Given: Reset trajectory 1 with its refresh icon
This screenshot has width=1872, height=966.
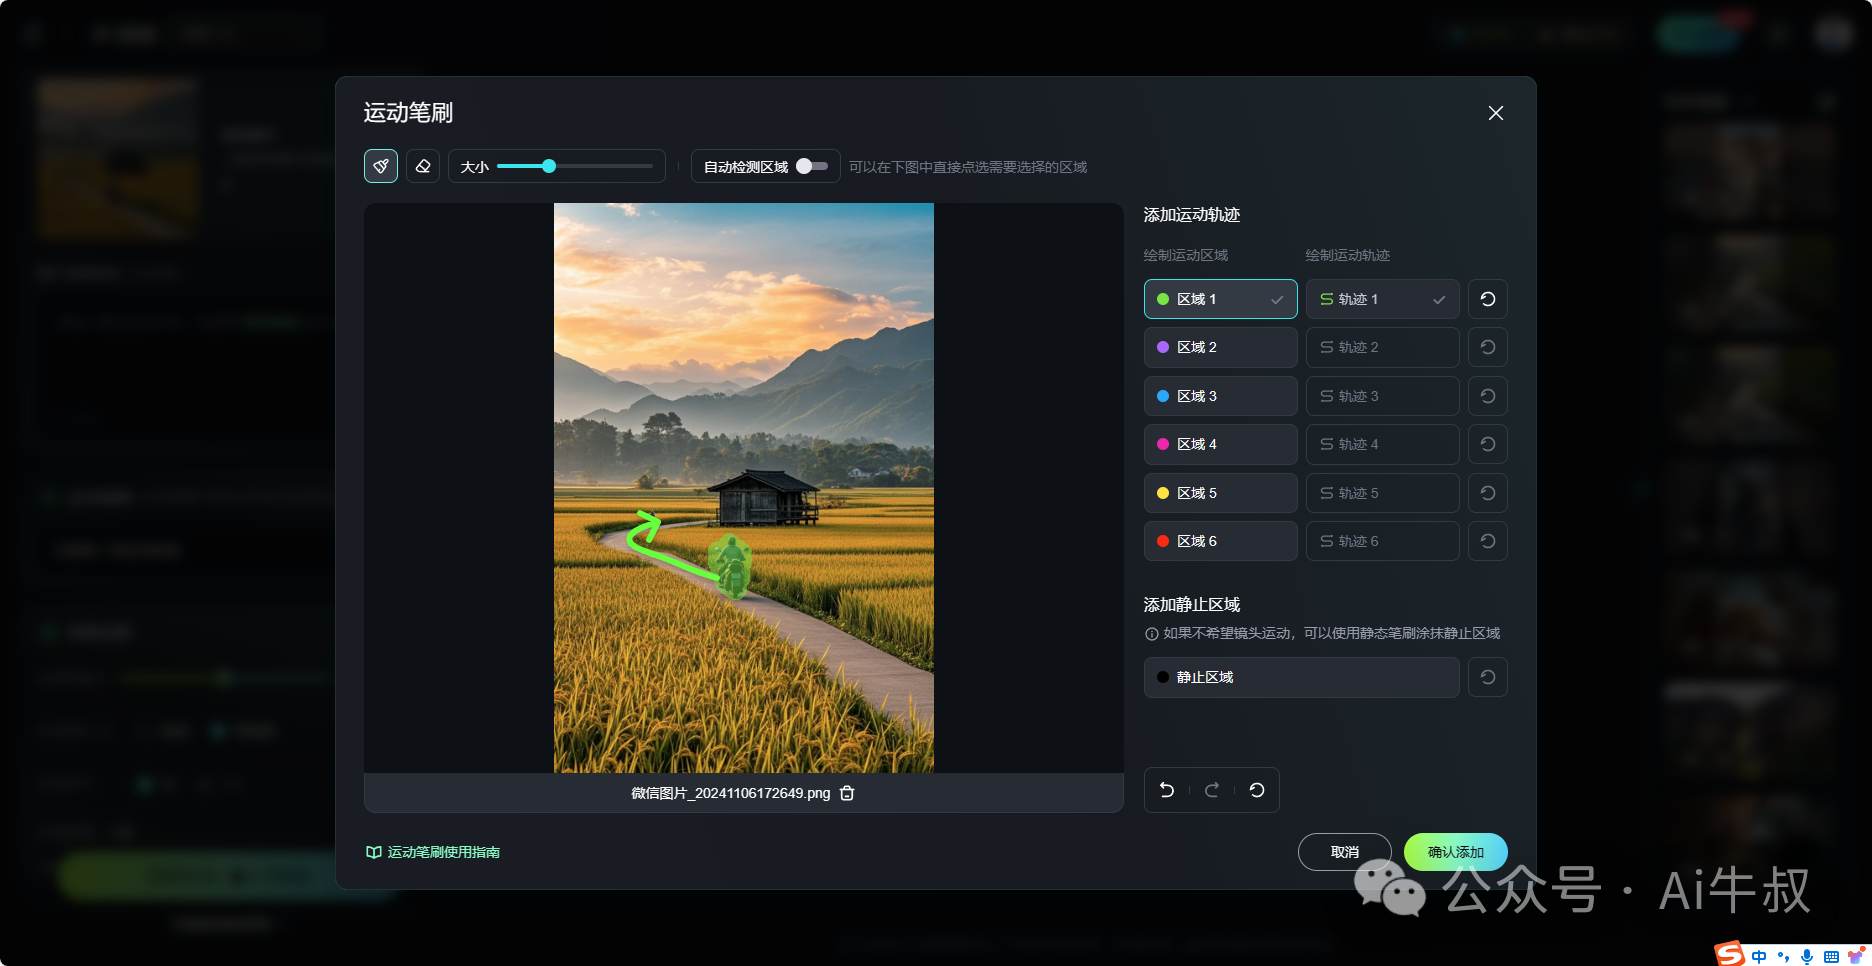Looking at the screenshot, I should 1487,299.
